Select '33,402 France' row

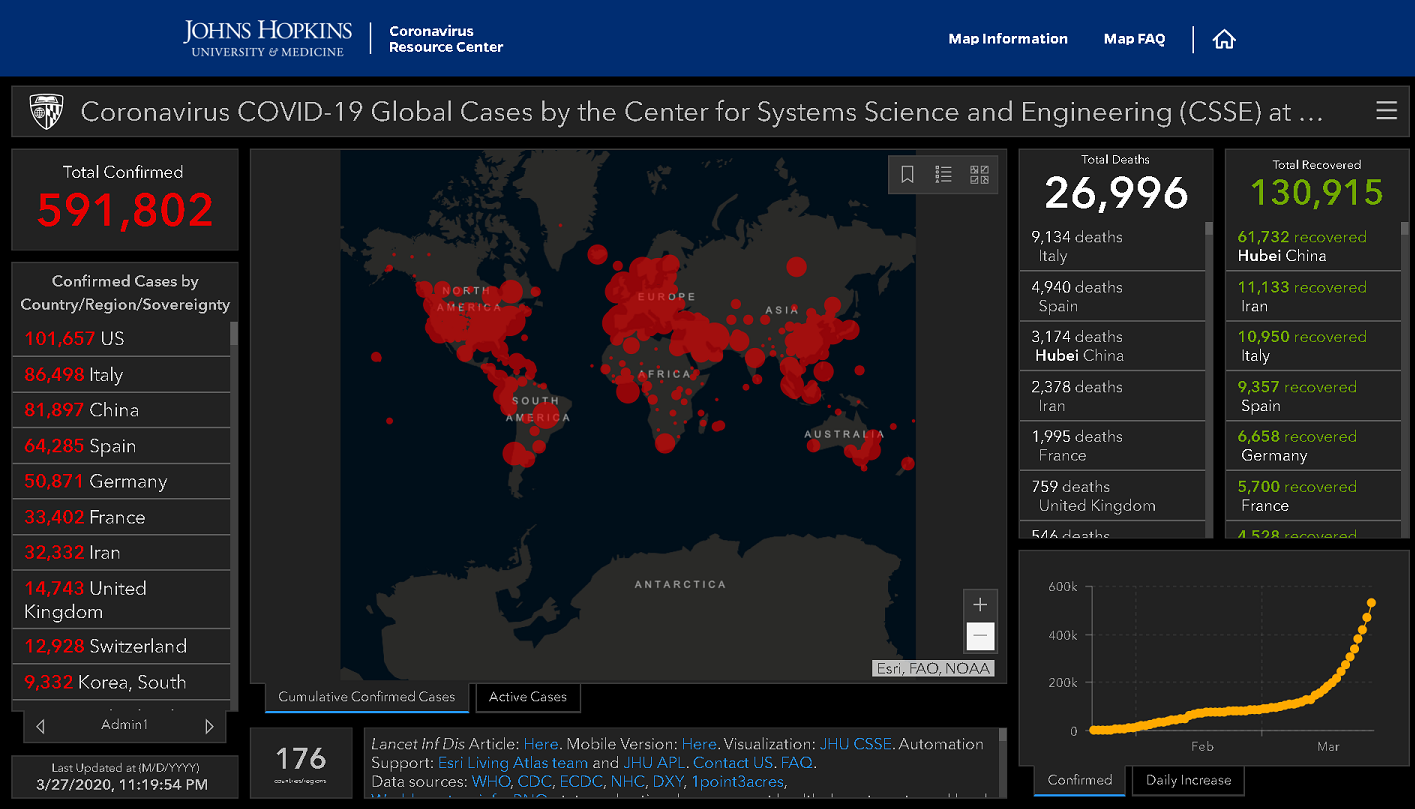pyautogui.click(x=121, y=517)
